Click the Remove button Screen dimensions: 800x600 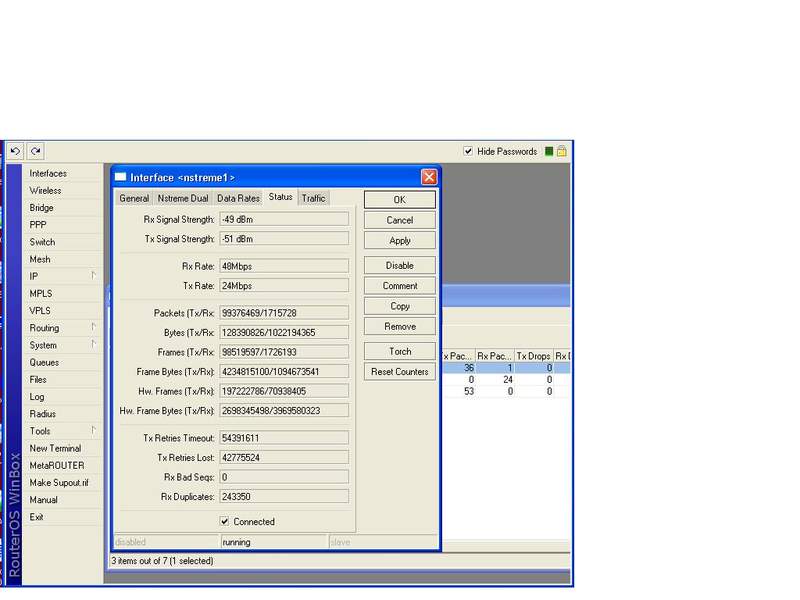[399, 327]
